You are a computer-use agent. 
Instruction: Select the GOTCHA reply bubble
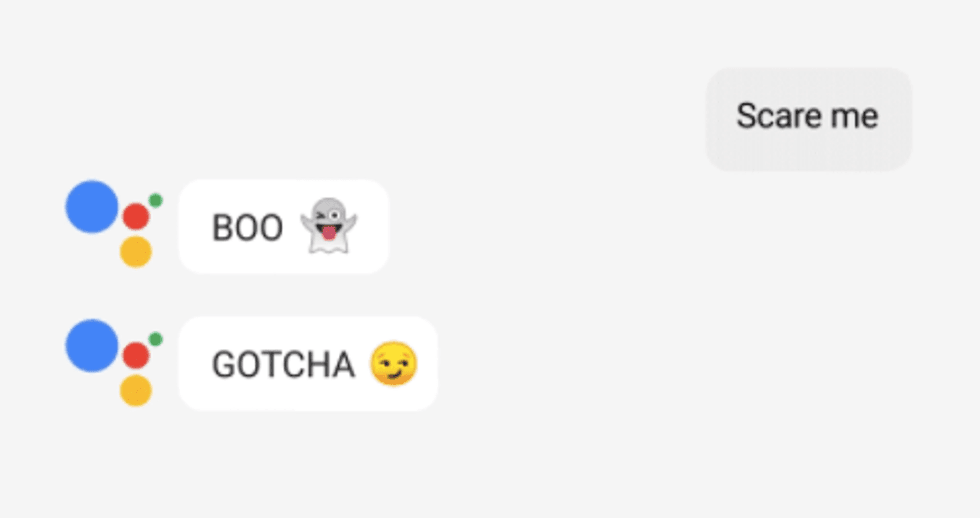click(308, 364)
